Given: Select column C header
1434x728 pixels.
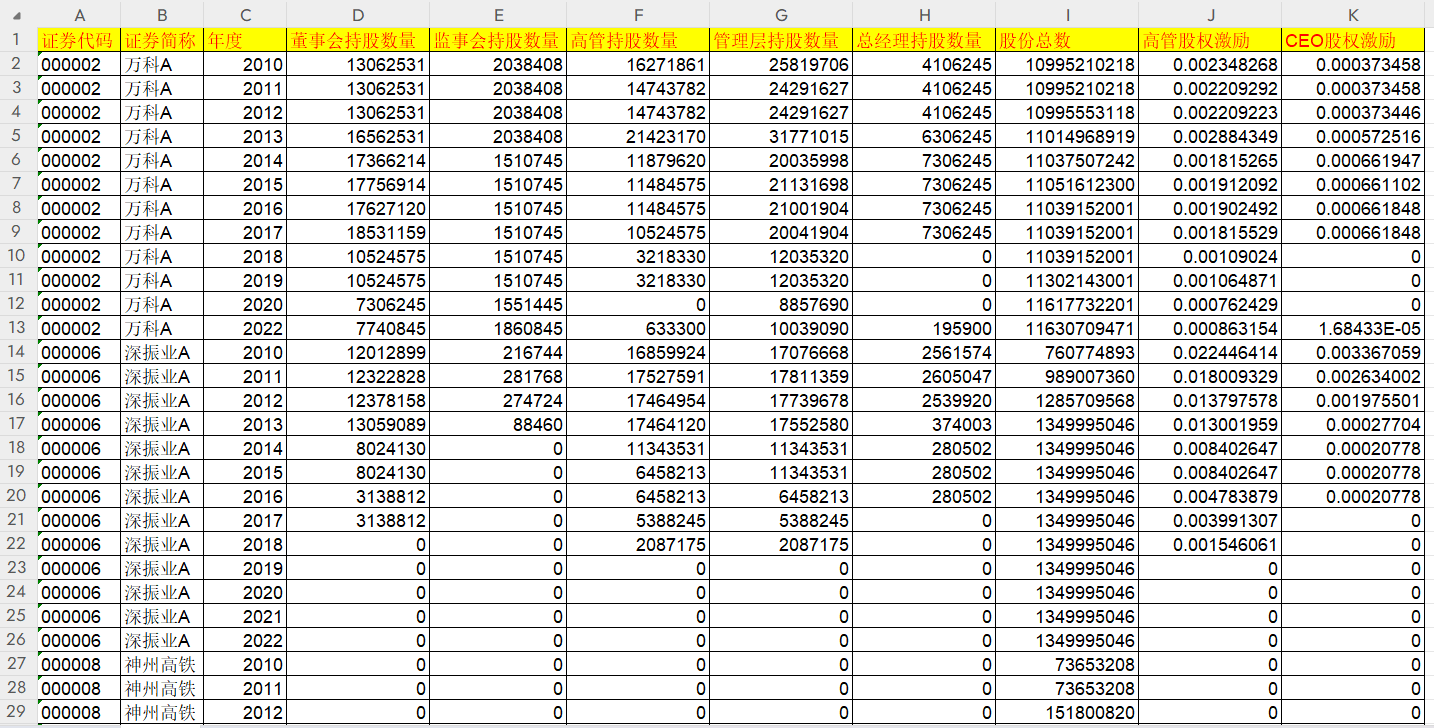Looking at the screenshot, I should [x=245, y=15].
